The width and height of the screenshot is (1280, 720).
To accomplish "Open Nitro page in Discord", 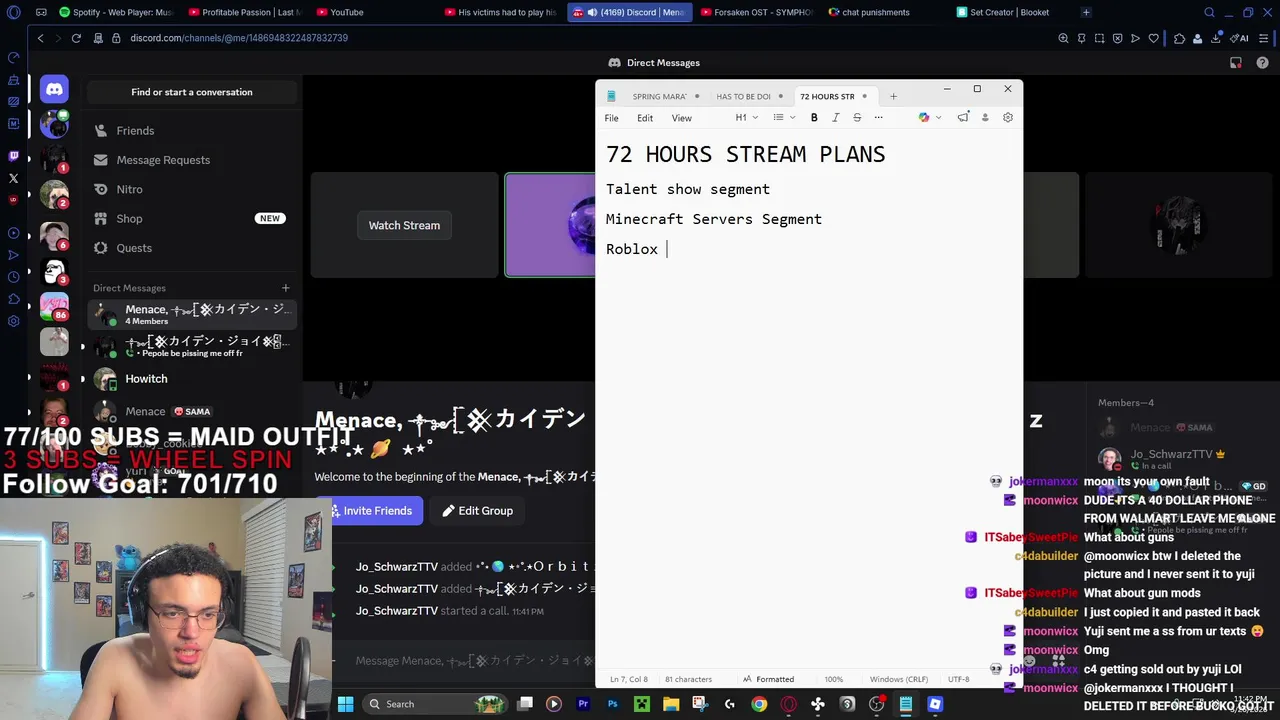I will click(x=191, y=189).
